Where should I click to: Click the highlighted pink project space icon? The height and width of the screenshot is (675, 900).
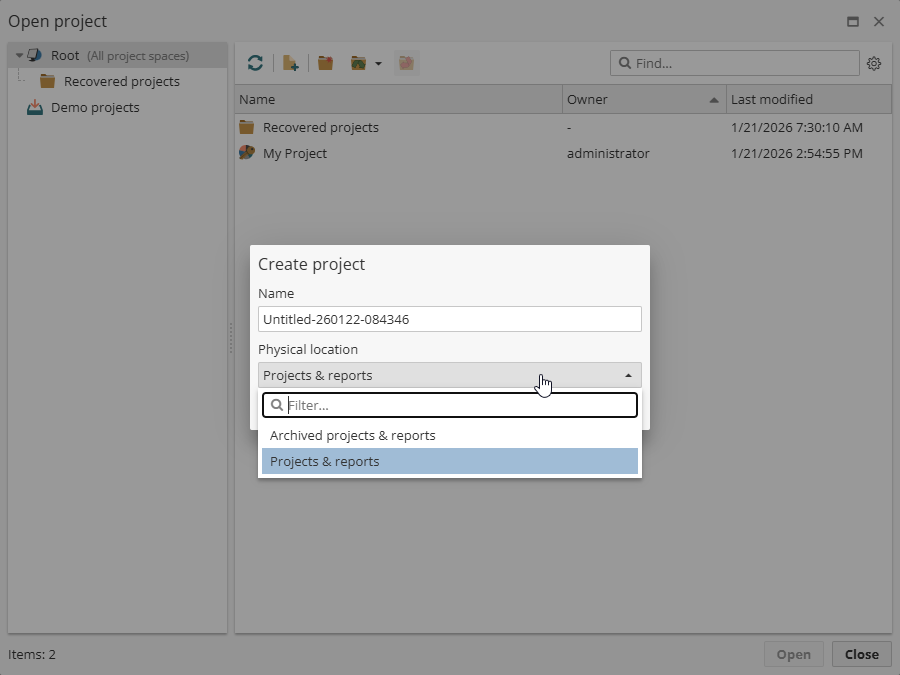click(406, 63)
